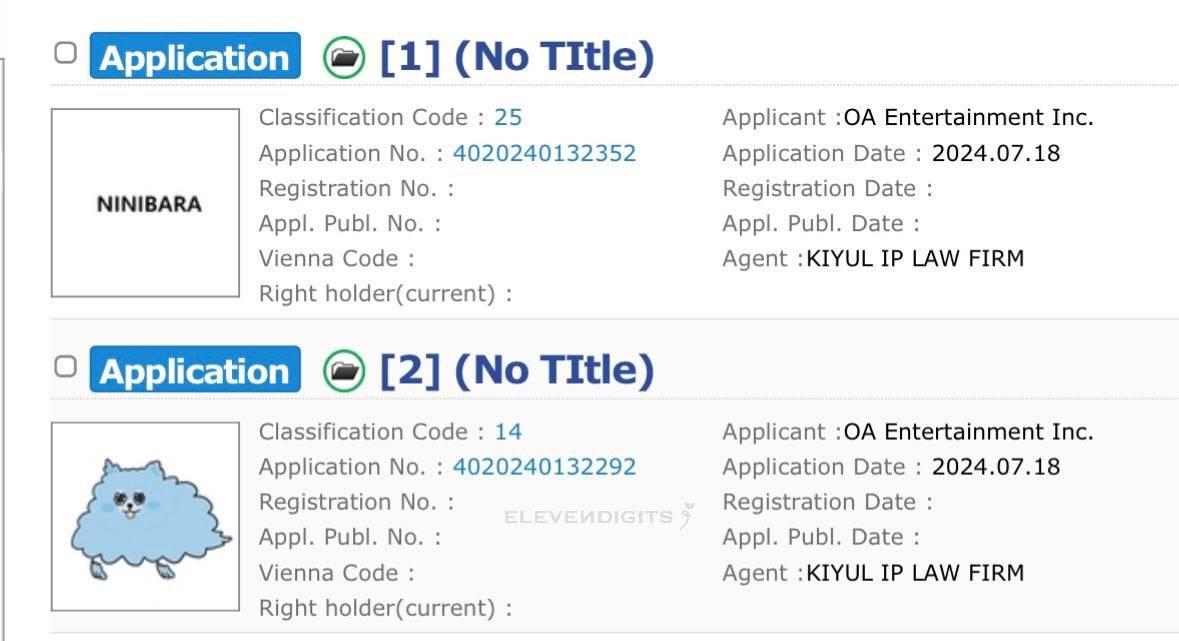Open result title [2] (No Title)

point(517,371)
